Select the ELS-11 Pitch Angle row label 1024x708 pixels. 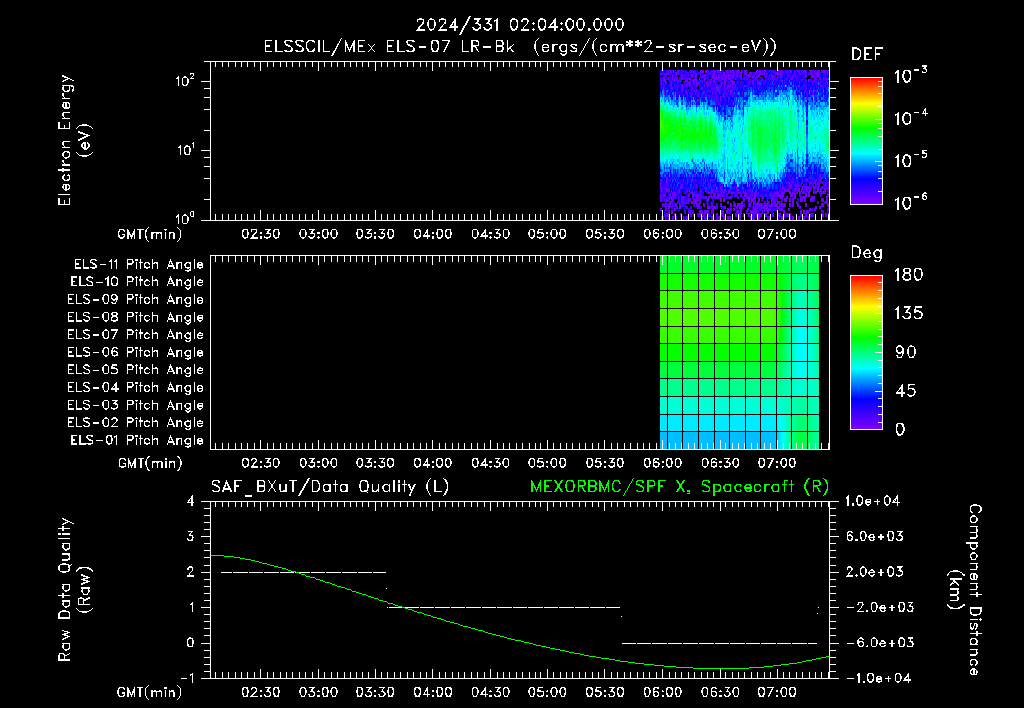click(138, 265)
